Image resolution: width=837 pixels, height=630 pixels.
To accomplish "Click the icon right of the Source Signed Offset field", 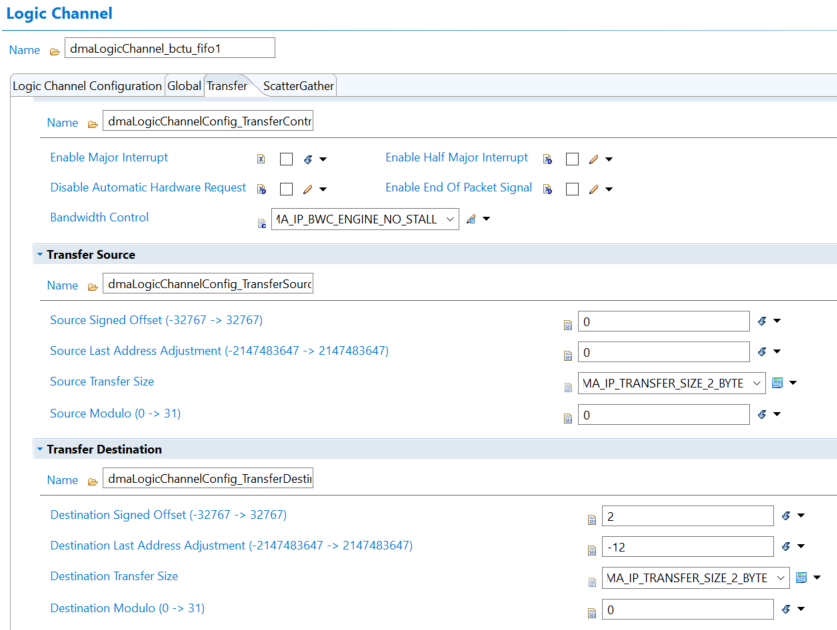I will [x=761, y=321].
